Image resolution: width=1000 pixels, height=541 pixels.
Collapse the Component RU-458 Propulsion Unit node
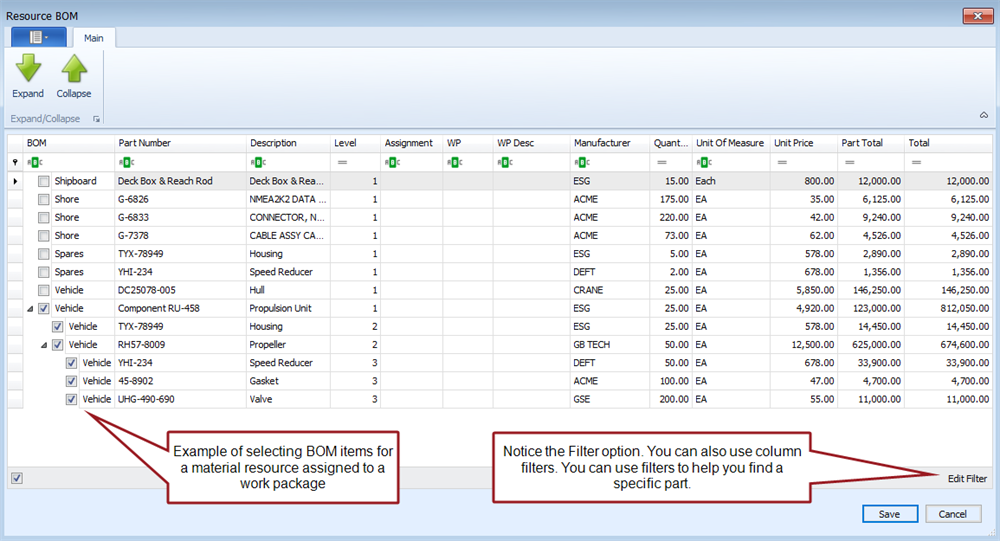(30, 309)
